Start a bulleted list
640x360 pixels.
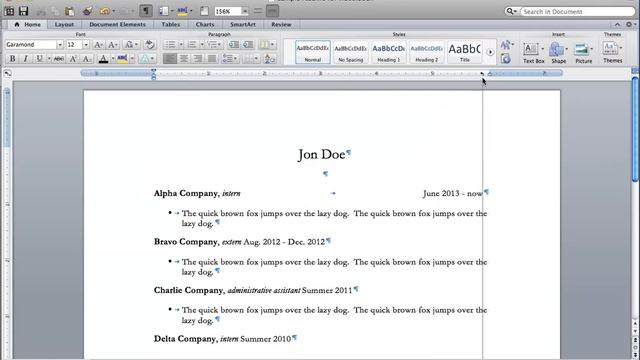pyautogui.click(x=170, y=44)
